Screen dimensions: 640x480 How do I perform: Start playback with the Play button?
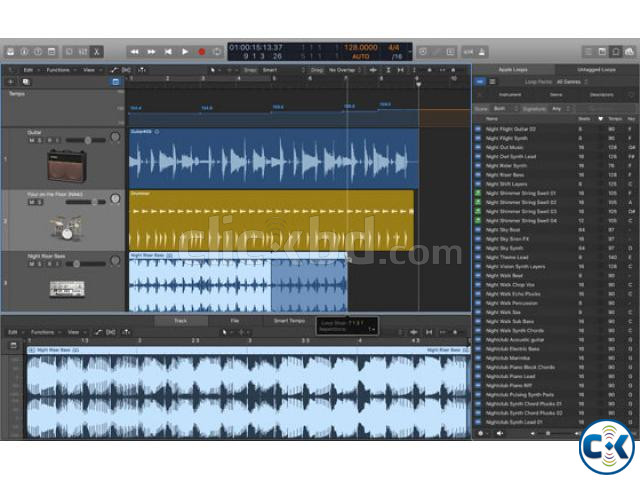coord(185,52)
